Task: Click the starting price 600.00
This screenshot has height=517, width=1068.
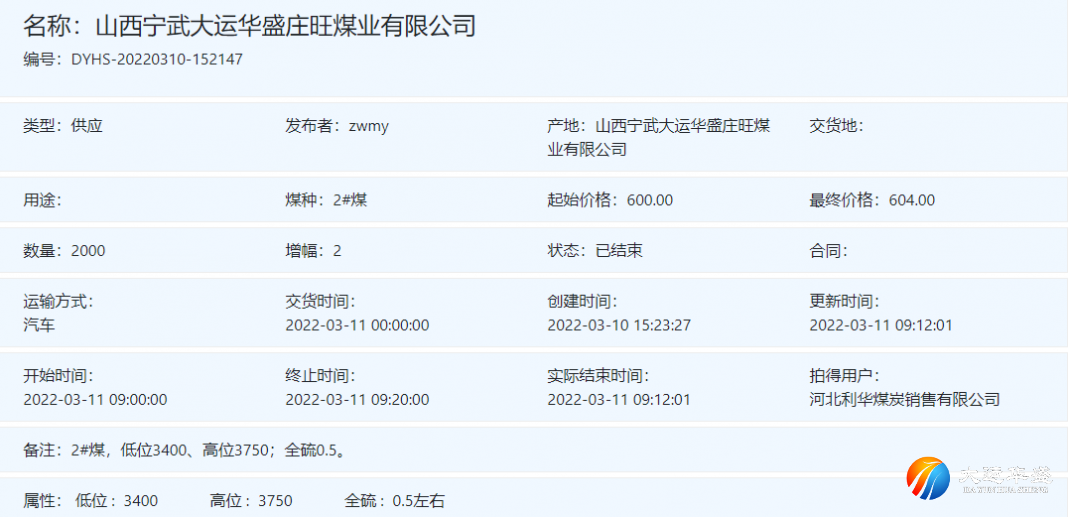Action: [x=650, y=200]
